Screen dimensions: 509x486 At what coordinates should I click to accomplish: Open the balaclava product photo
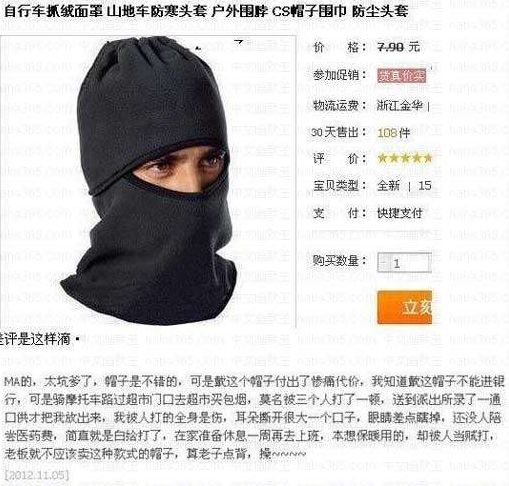(148, 181)
